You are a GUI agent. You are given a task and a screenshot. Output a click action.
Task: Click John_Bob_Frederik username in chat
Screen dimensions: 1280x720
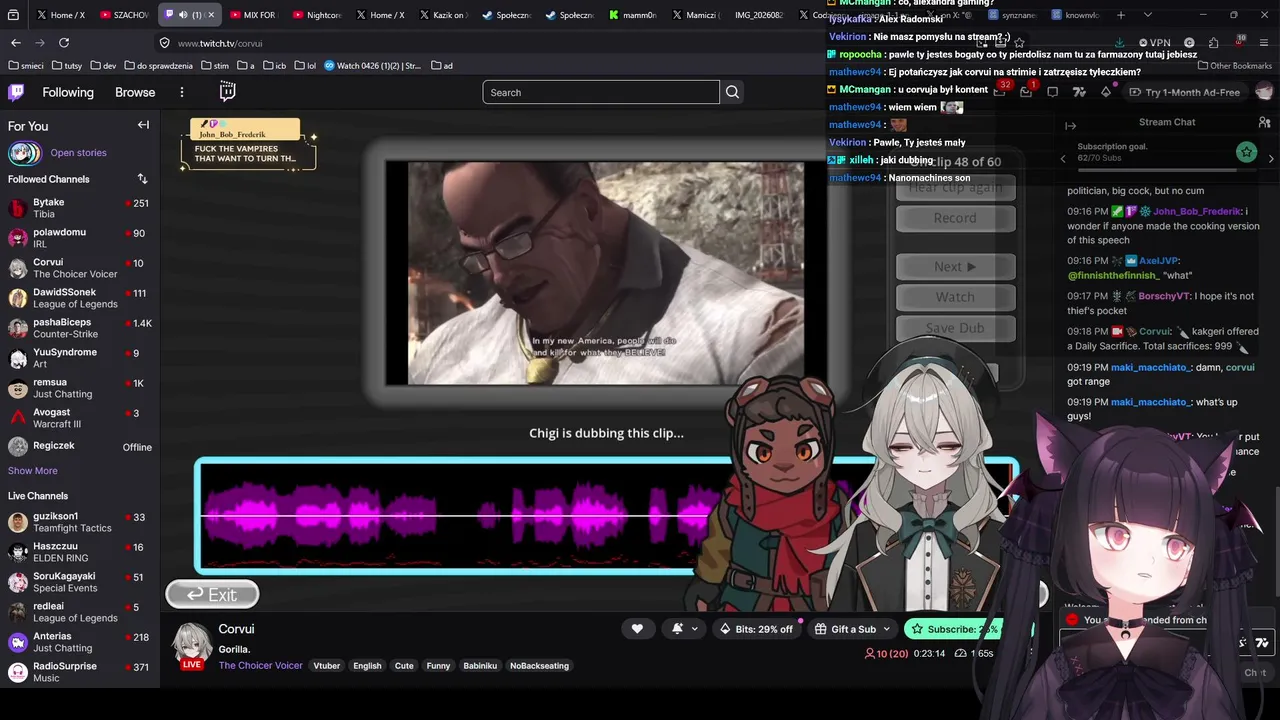pyautogui.click(x=1198, y=212)
